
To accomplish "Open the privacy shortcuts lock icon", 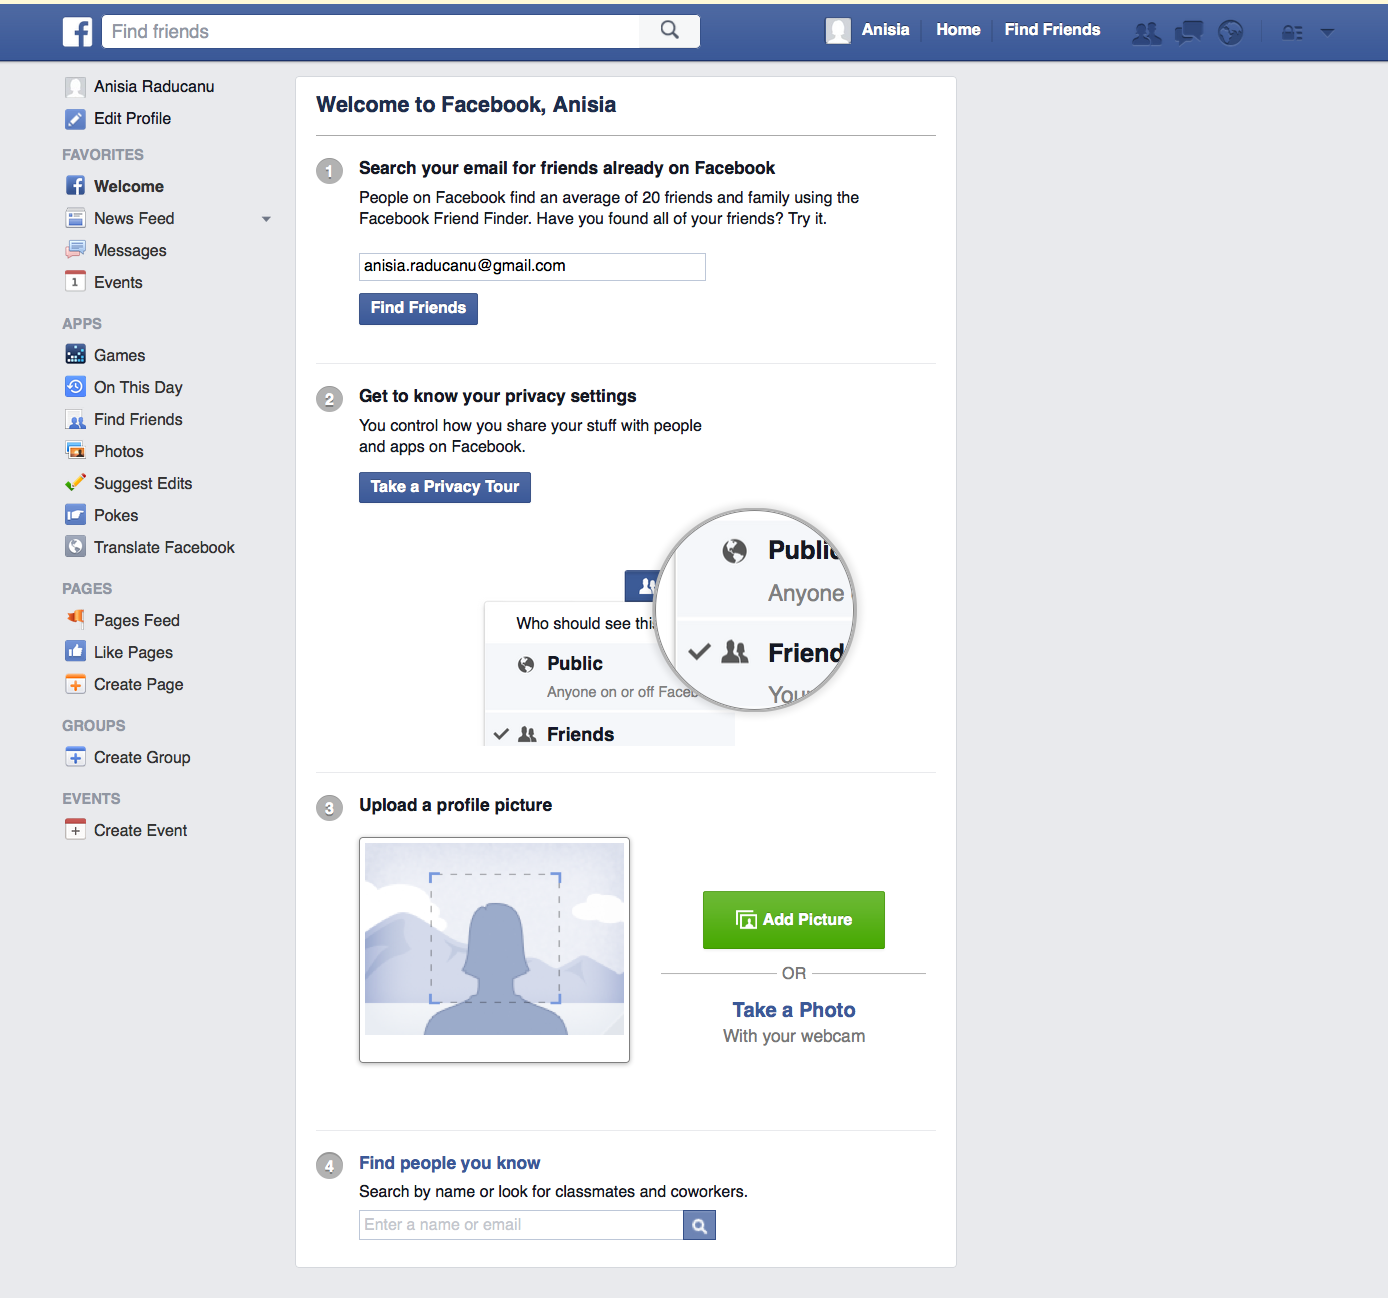I will [x=1292, y=33].
